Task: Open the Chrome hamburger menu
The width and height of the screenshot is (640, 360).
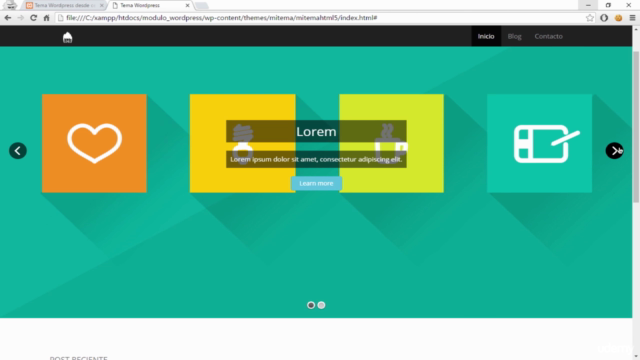Action: tap(632, 18)
